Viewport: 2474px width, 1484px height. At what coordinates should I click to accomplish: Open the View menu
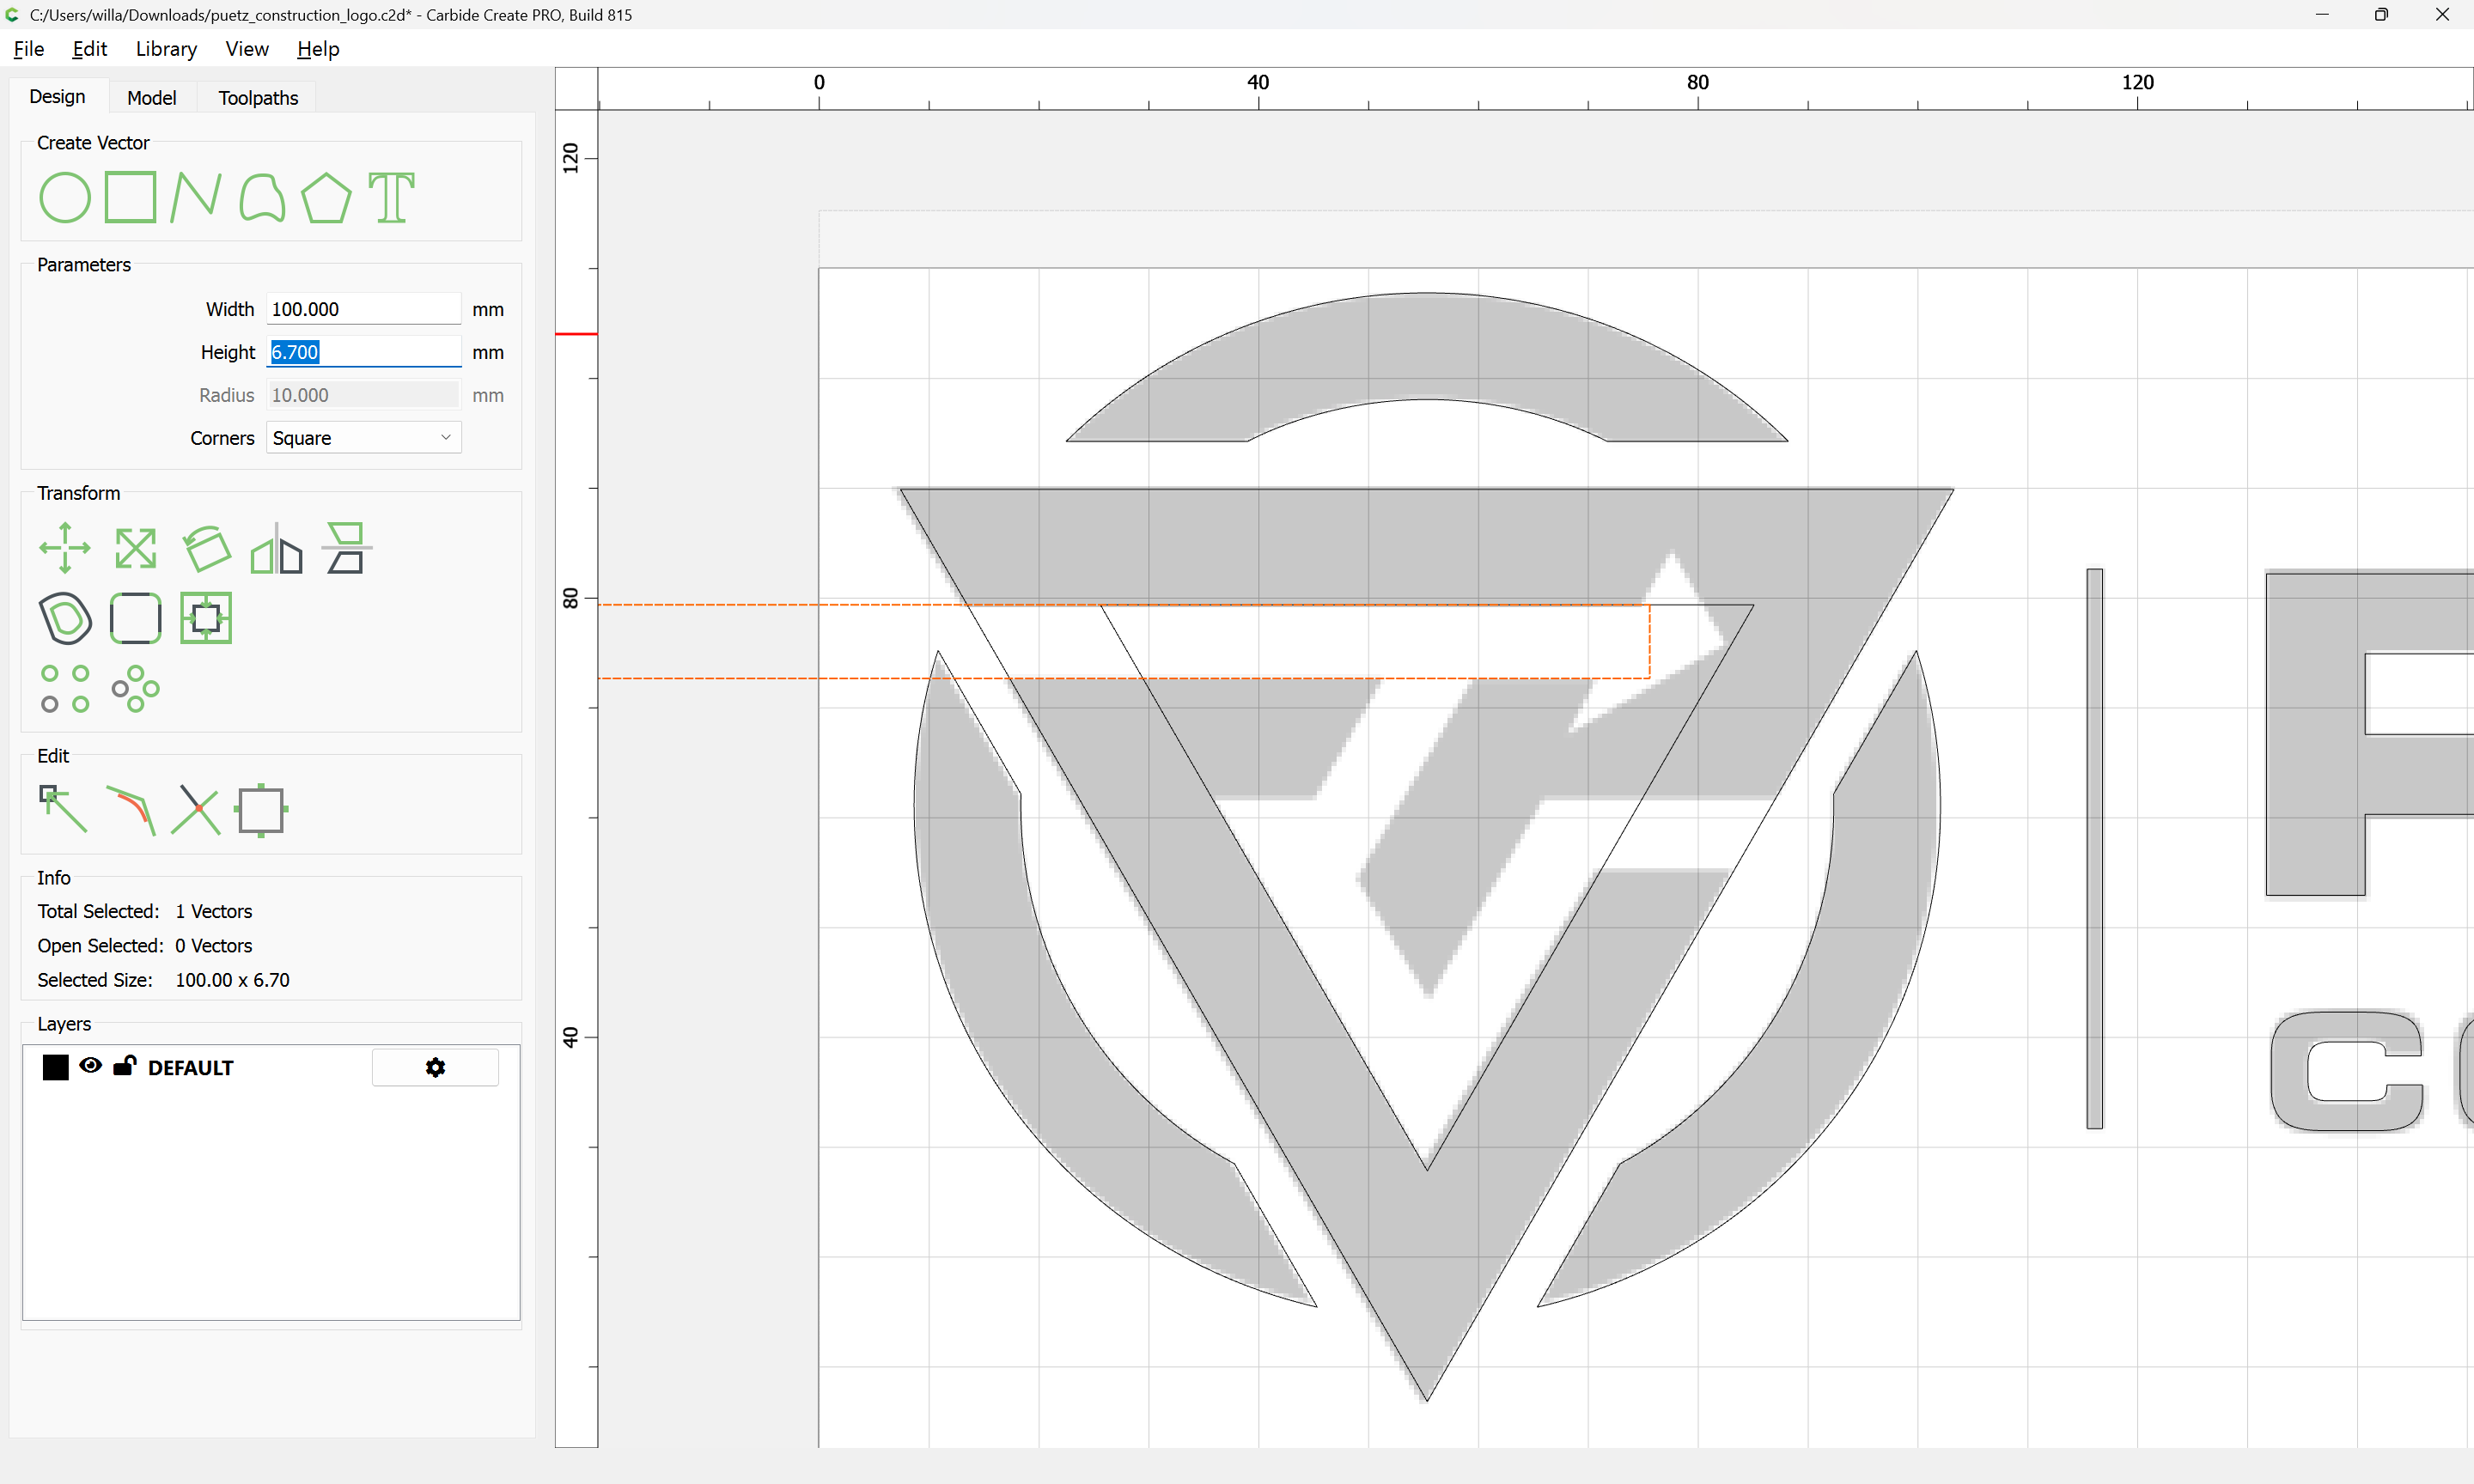click(247, 49)
